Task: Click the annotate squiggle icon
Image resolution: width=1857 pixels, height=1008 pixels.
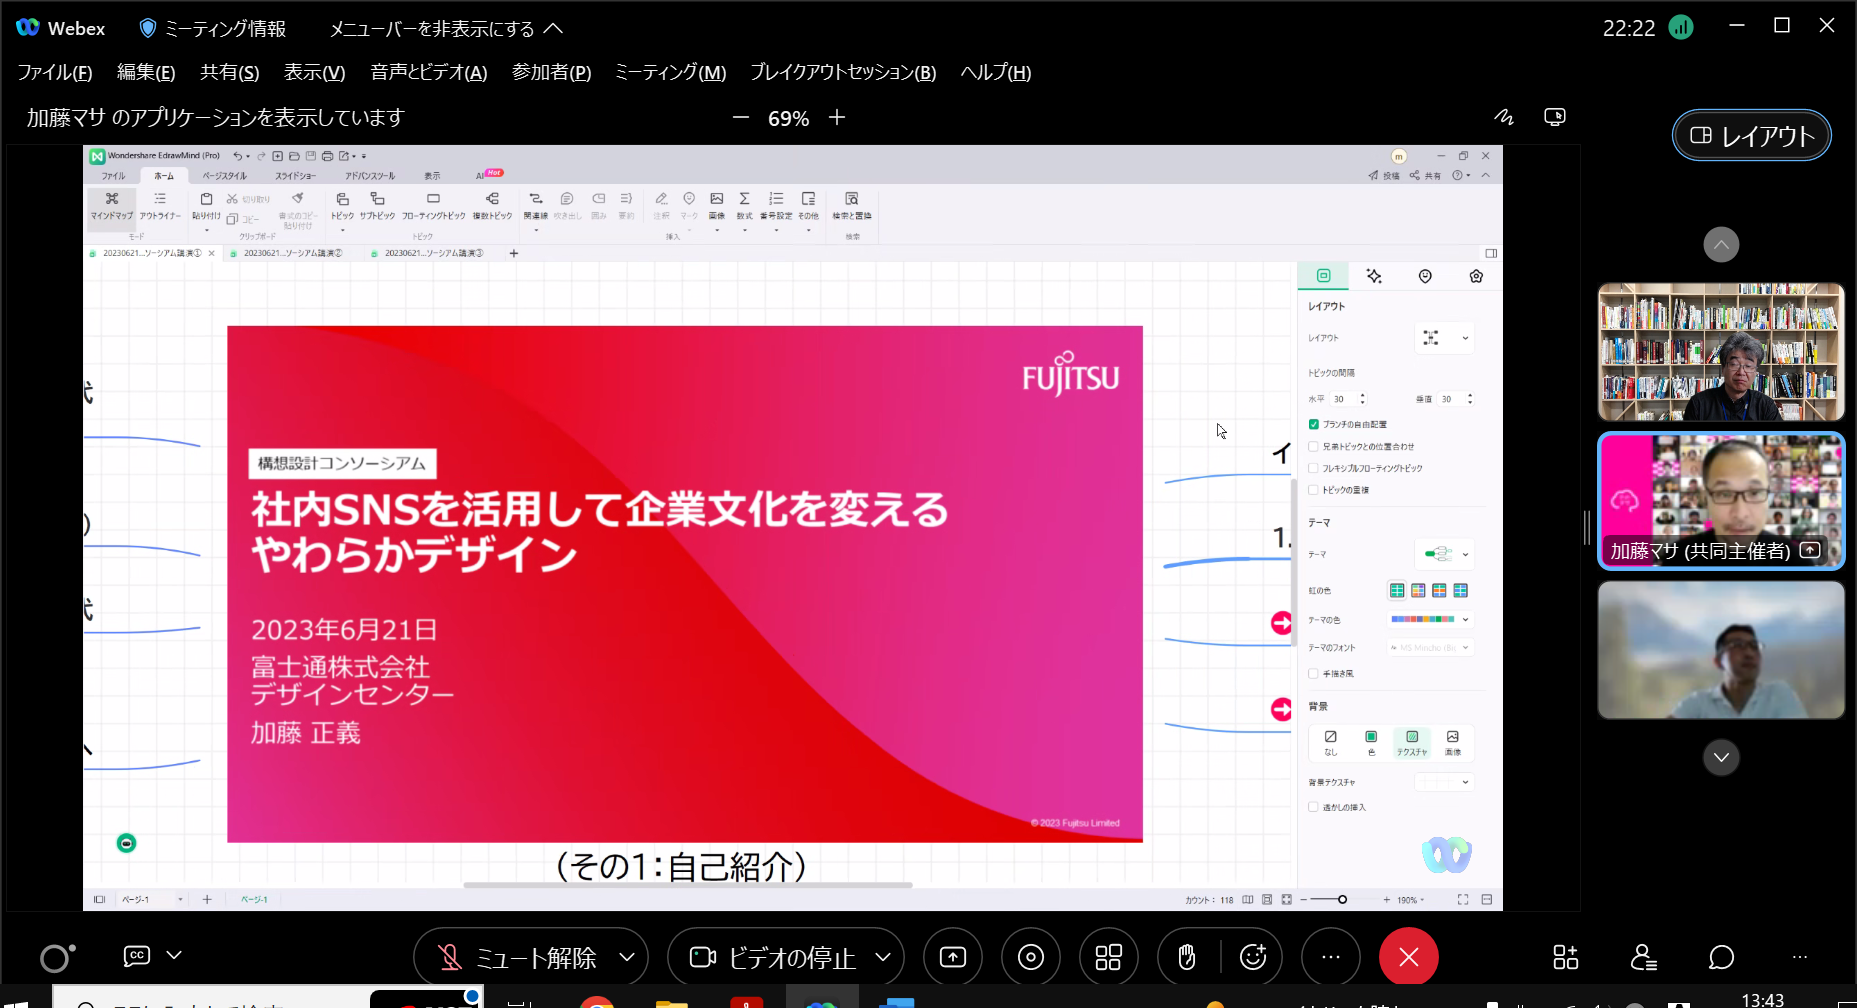Action: coord(1504,117)
